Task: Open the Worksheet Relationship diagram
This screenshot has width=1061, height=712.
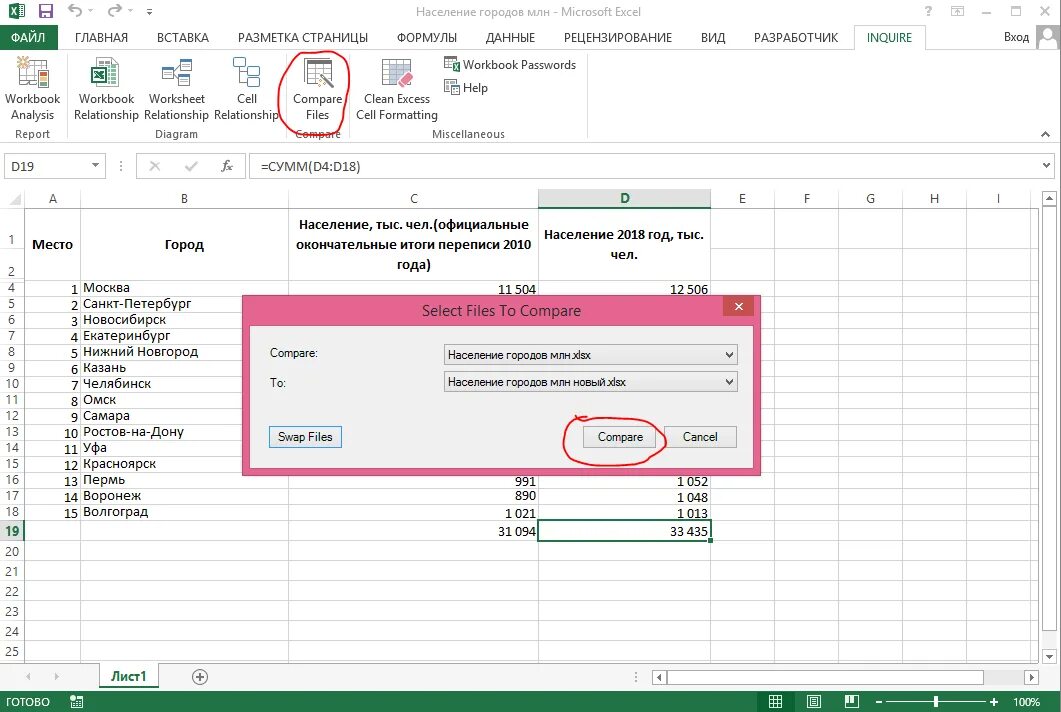Action: (x=176, y=90)
